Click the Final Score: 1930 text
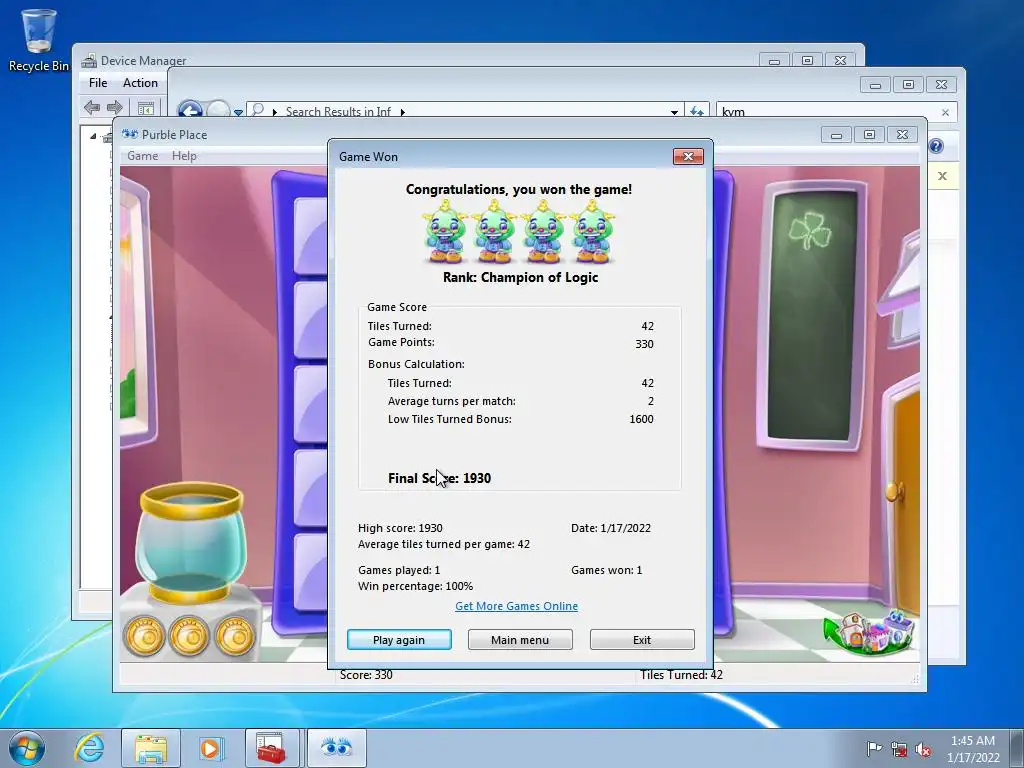The height and width of the screenshot is (768, 1024). click(440, 478)
